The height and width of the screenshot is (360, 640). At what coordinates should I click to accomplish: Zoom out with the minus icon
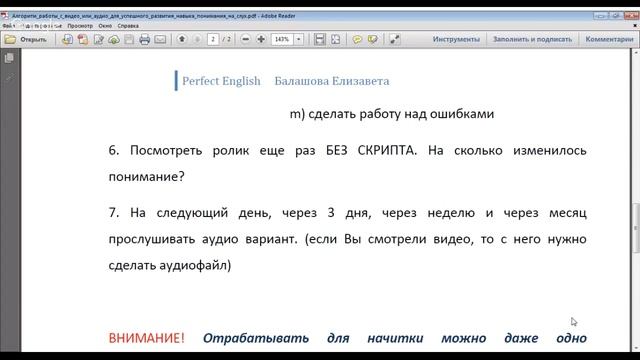pos(245,39)
